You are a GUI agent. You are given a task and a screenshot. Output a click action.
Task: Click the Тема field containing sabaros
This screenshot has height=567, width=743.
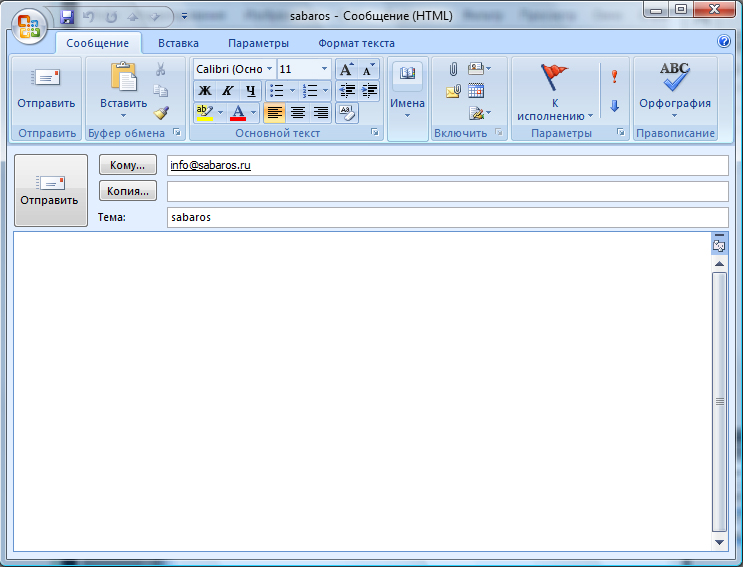click(447, 217)
